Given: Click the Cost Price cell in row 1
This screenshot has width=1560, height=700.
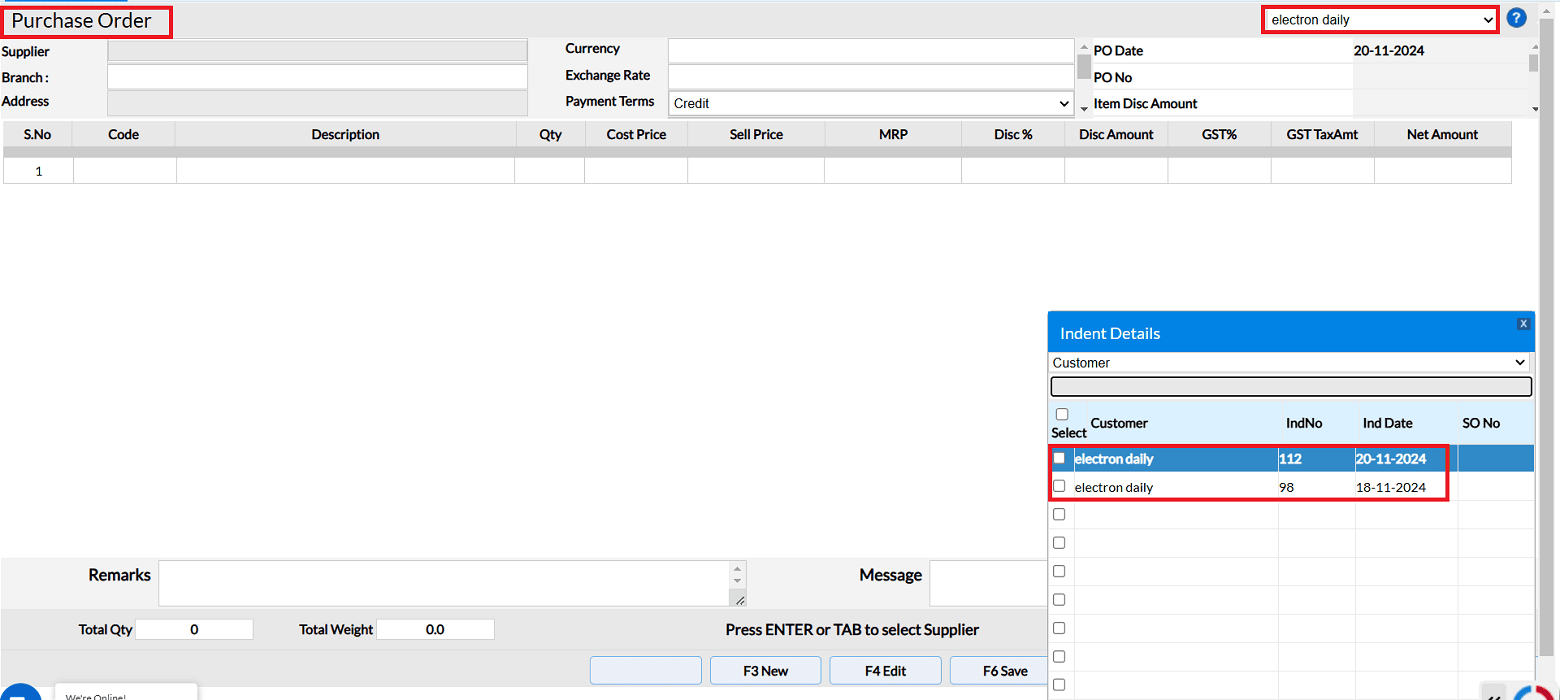Looking at the screenshot, I should [x=636, y=171].
